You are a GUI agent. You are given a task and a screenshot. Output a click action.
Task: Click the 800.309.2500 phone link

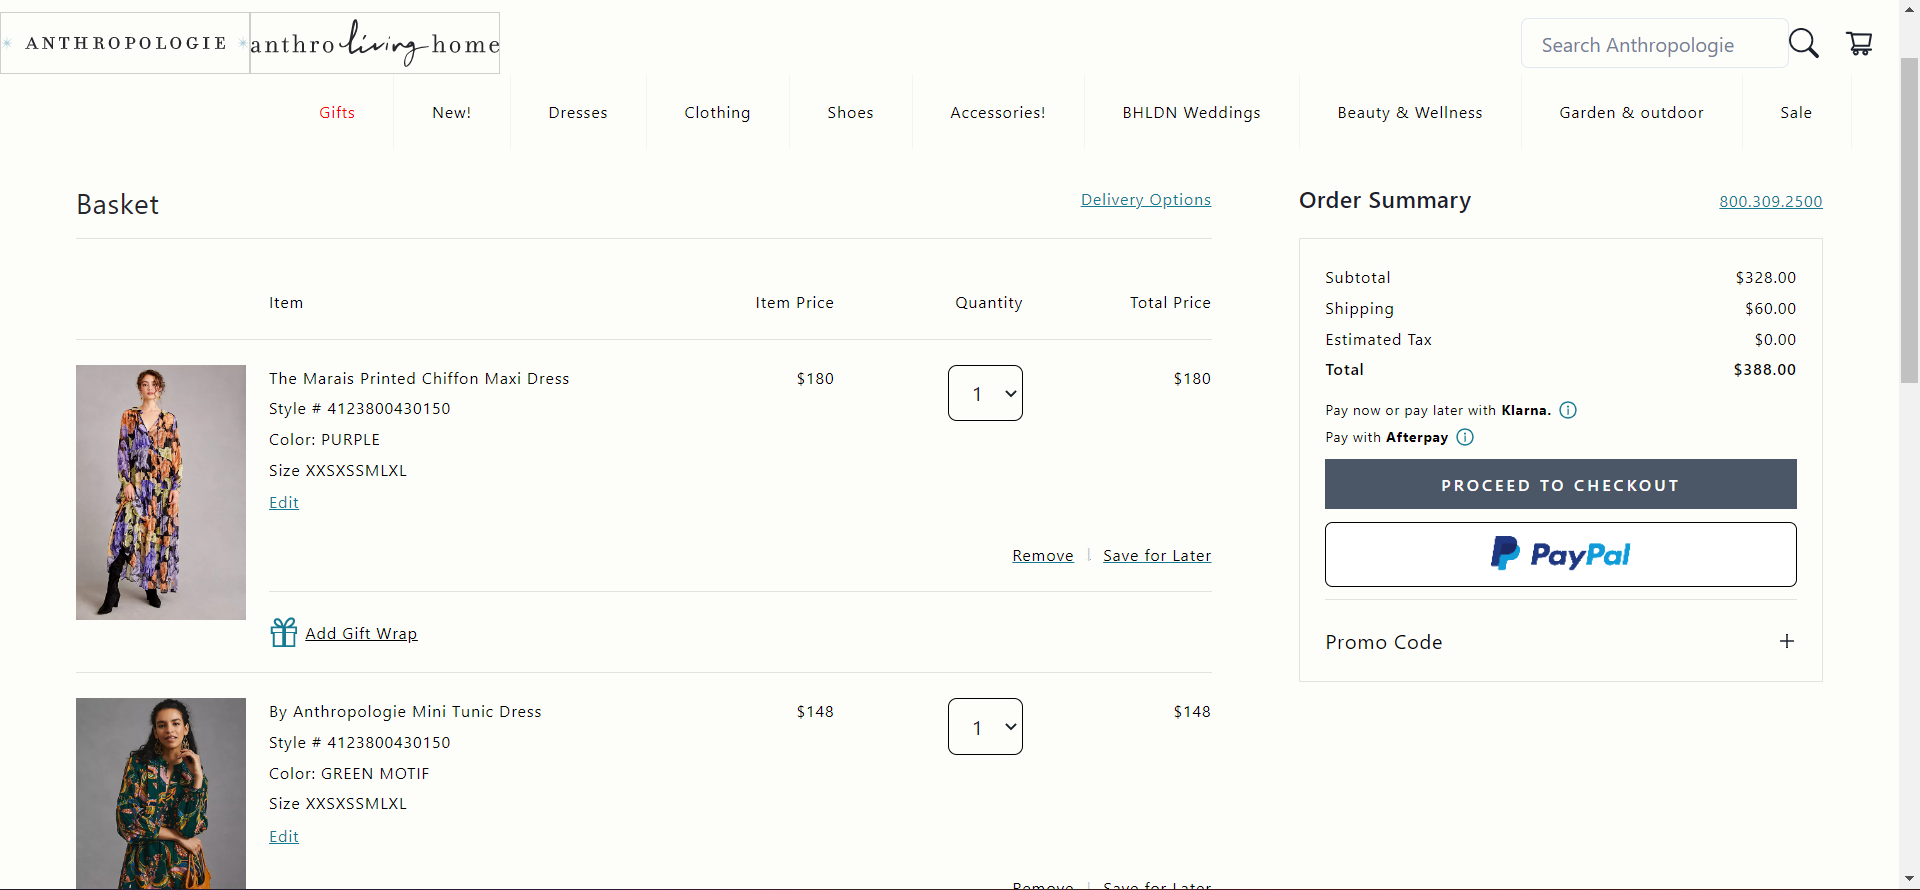1771,202
